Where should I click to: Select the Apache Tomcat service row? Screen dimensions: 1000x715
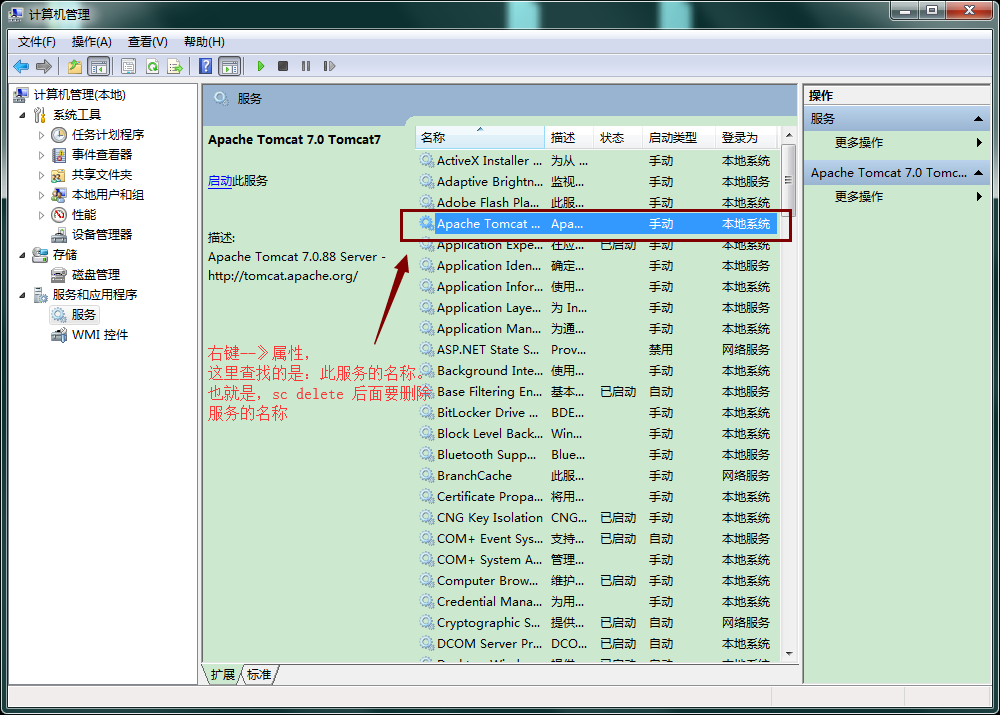pyautogui.click(x=597, y=224)
